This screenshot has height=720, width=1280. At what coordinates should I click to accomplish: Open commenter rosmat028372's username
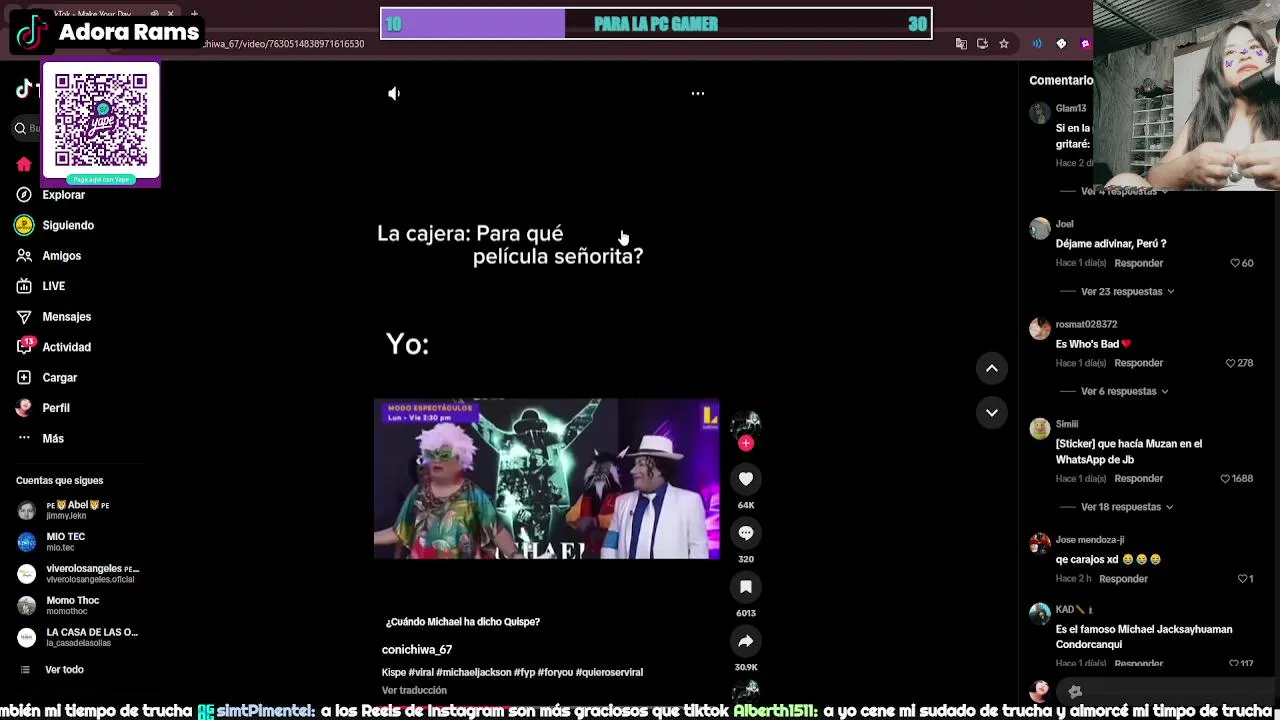coord(1086,324)
